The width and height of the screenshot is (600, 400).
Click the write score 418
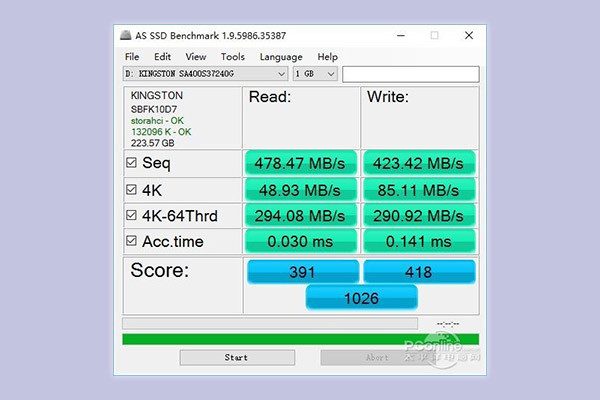pos(419,272)
